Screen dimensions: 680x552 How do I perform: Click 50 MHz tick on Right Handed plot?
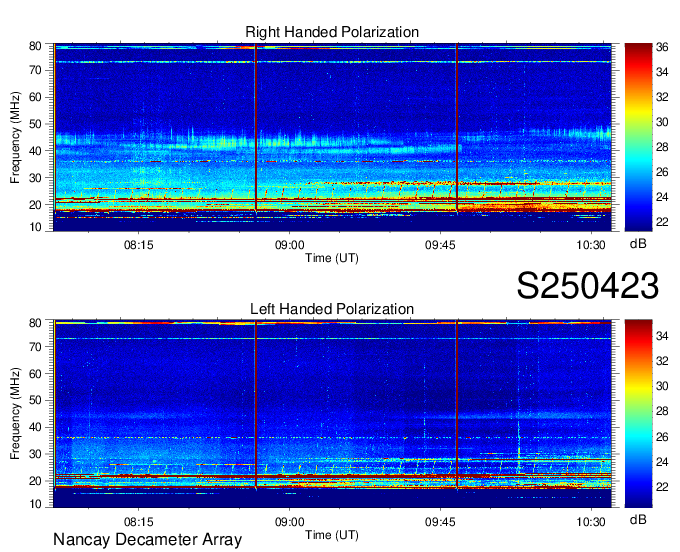tap(35, 124)
